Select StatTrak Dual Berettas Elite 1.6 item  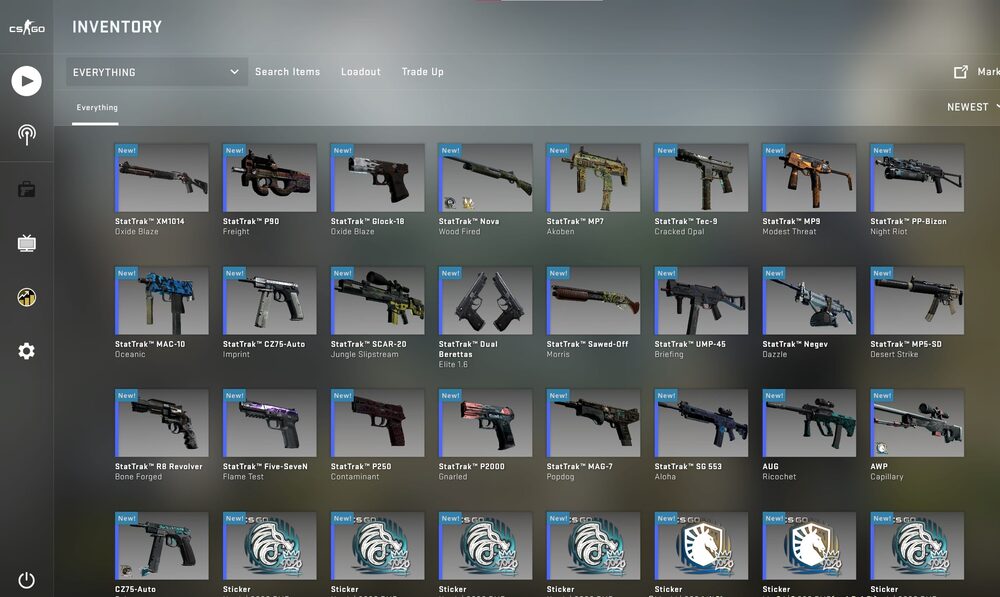tap(485, 300)
